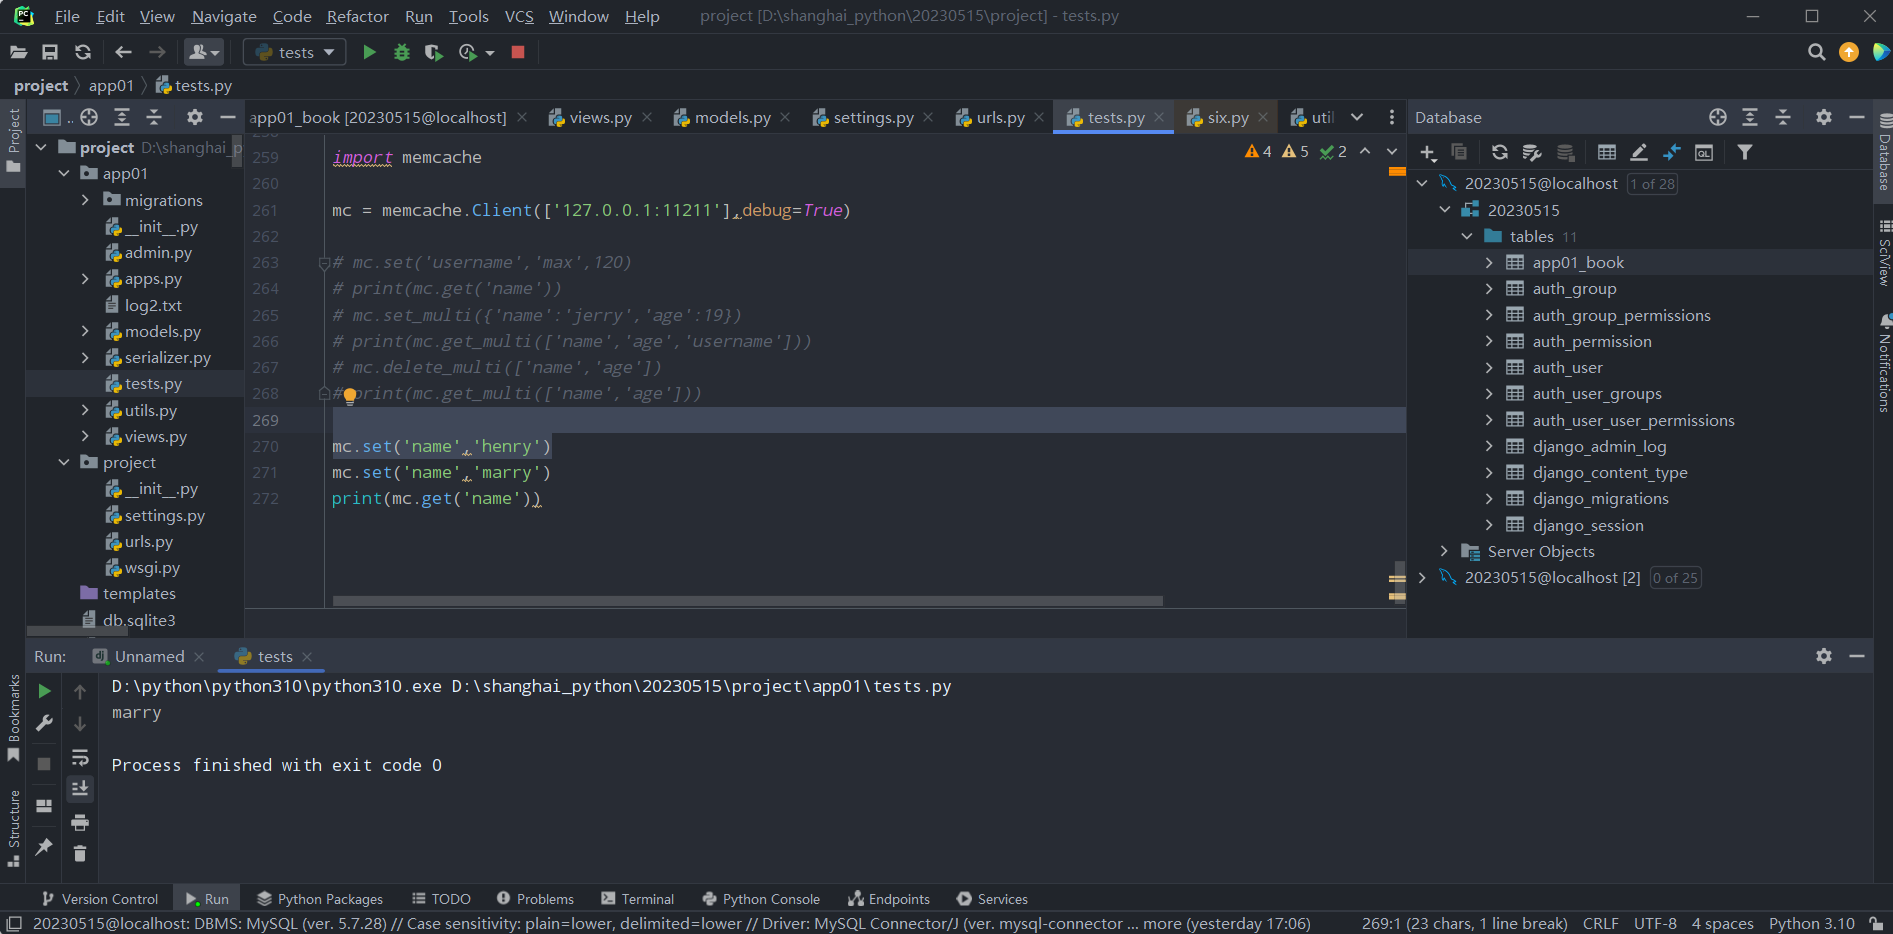Click the Project tree horizontal scrollbar
Screen dimensions: 1893x934
point(77,631)
